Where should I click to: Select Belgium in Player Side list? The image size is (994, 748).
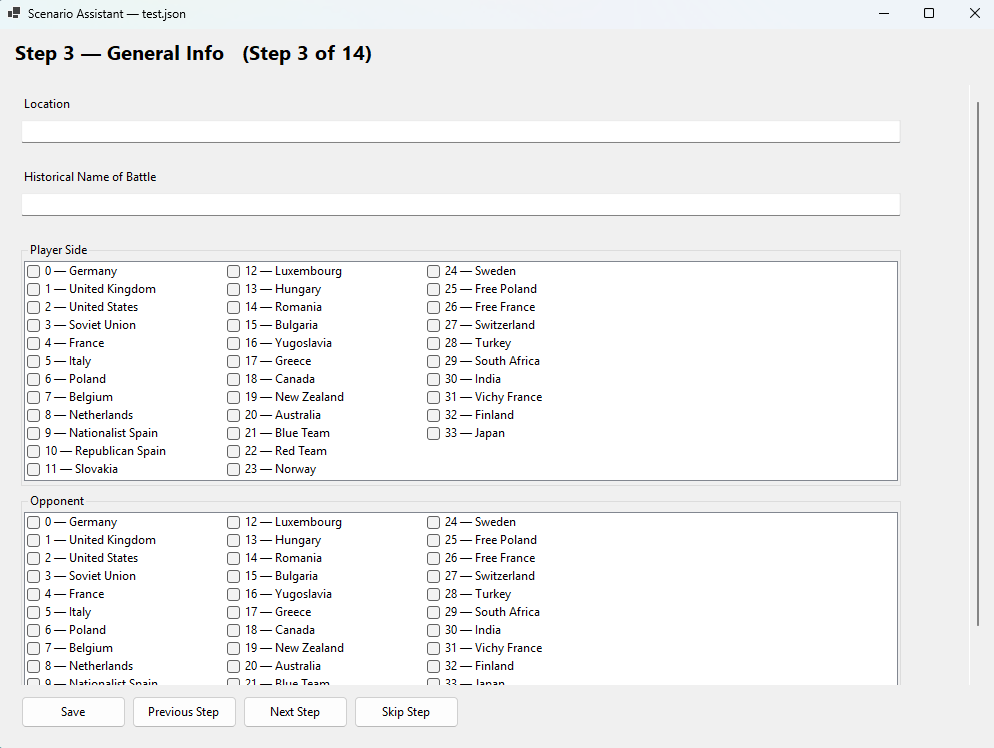(x=34, y=397)
